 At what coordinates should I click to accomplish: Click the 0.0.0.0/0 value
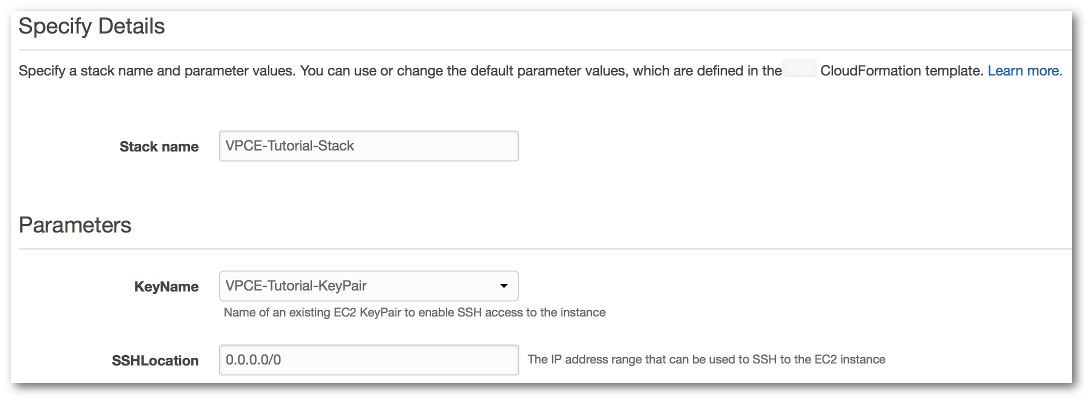[x=255, y=360]
